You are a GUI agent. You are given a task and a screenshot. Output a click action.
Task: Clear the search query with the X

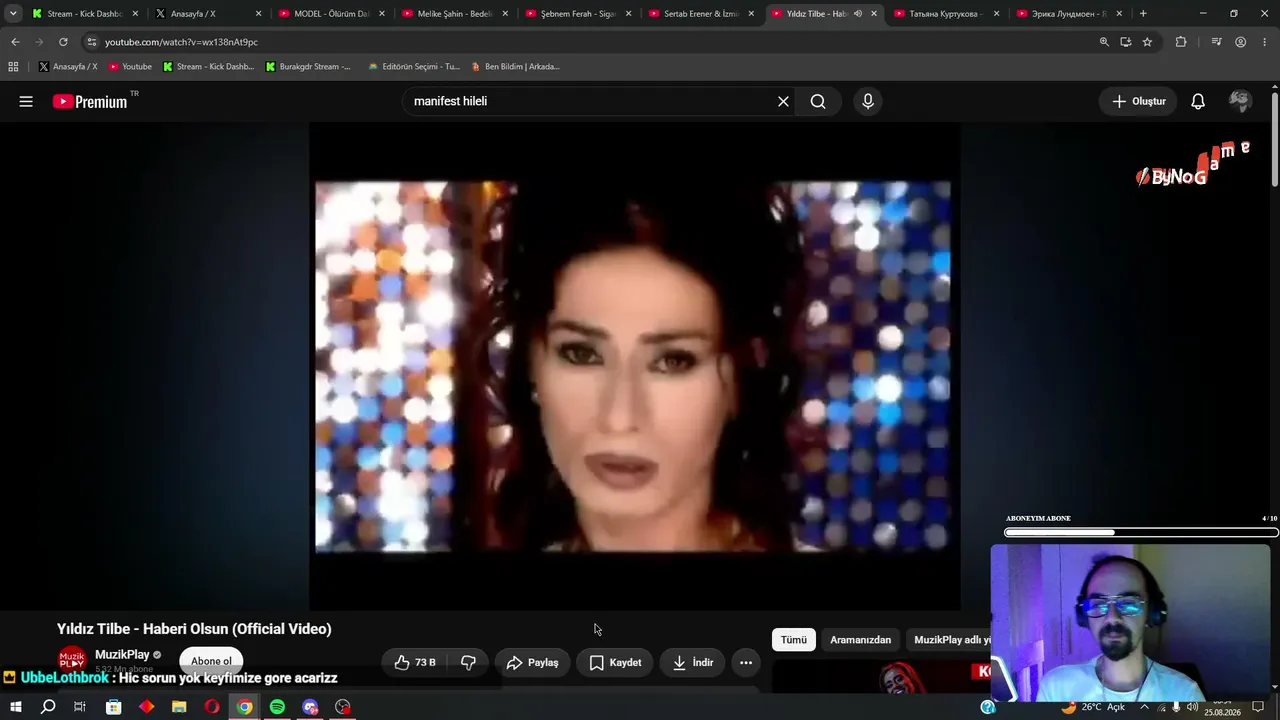click(x=783, y=101)
